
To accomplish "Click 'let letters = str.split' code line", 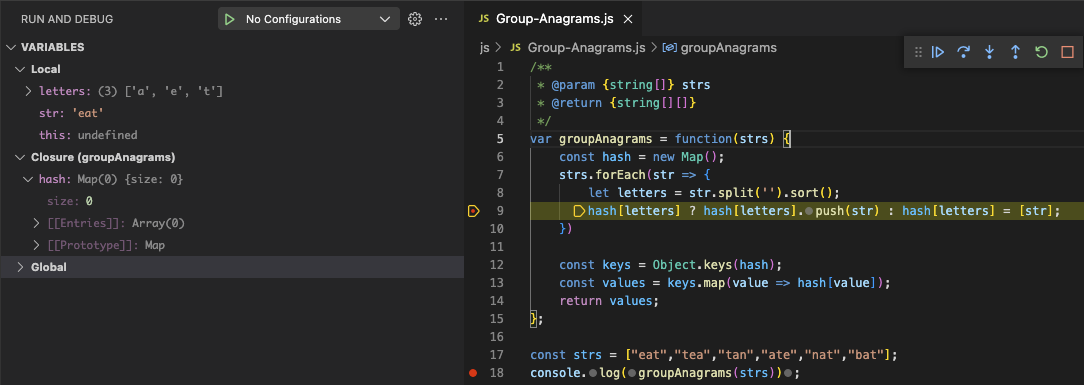I will [x=713, y=193].
